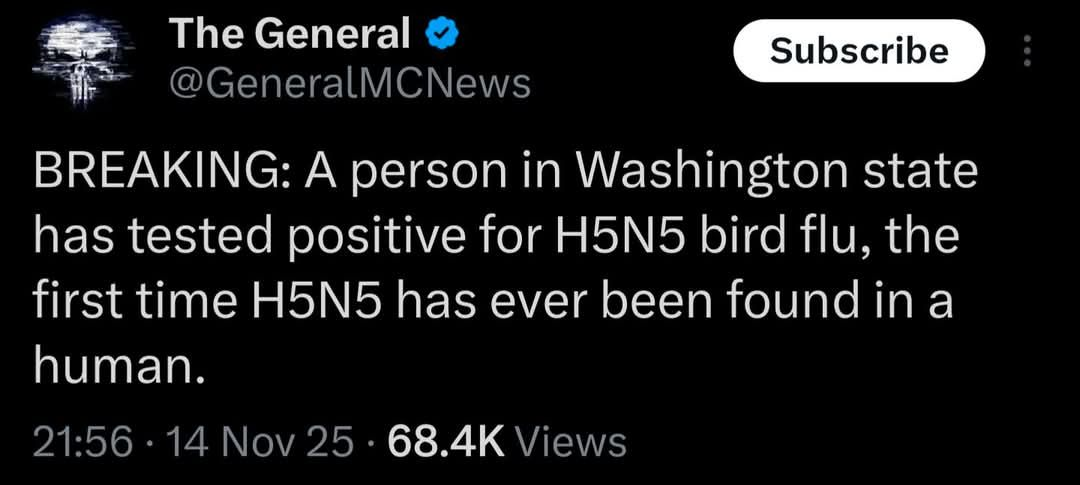Open the skull profile avatar
1080x485 pixels.
point(80,60)
